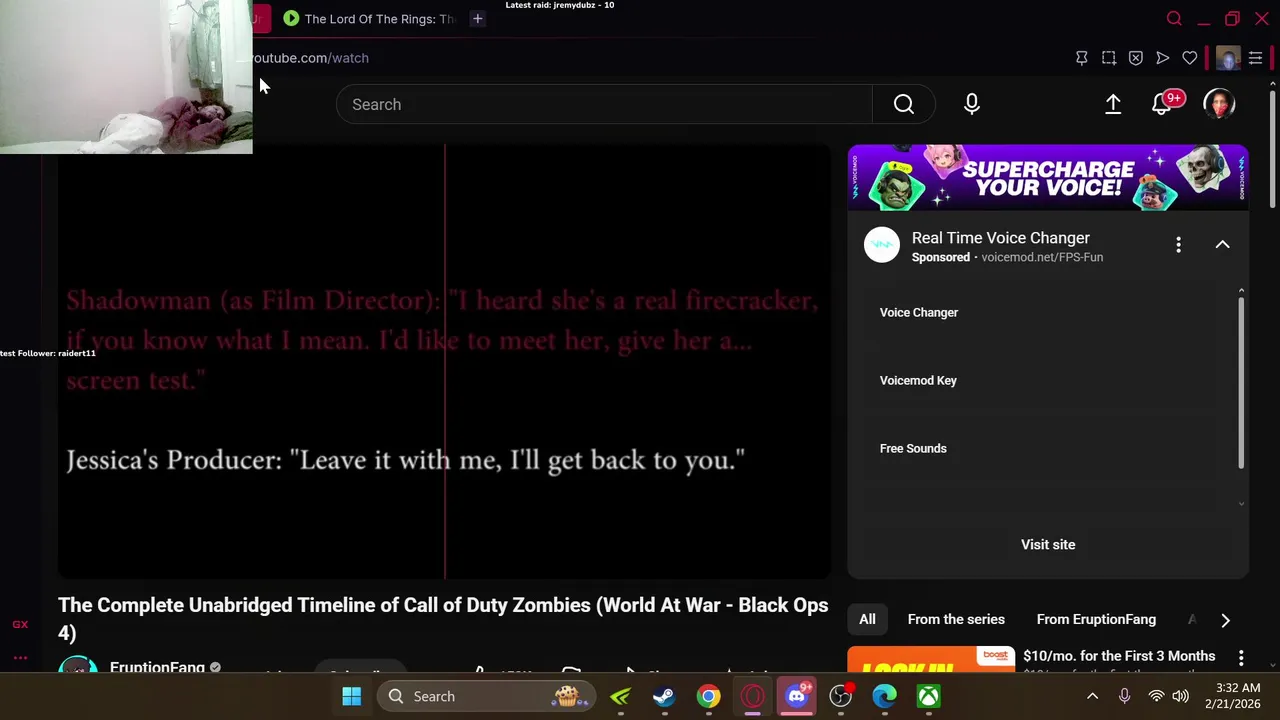Click the EruptionFang channel avatar
This screenshot has width=1280, height=720.
[x=78, y=666]
